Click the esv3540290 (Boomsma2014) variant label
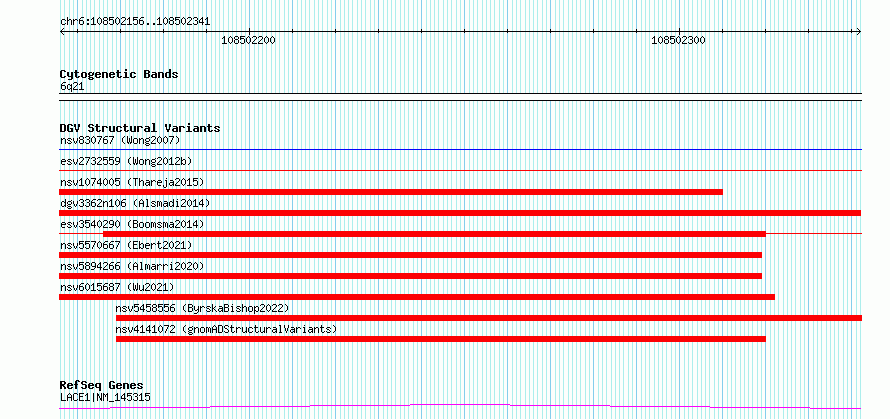This screenshot has height=419, width=890. tap(132, 224)
